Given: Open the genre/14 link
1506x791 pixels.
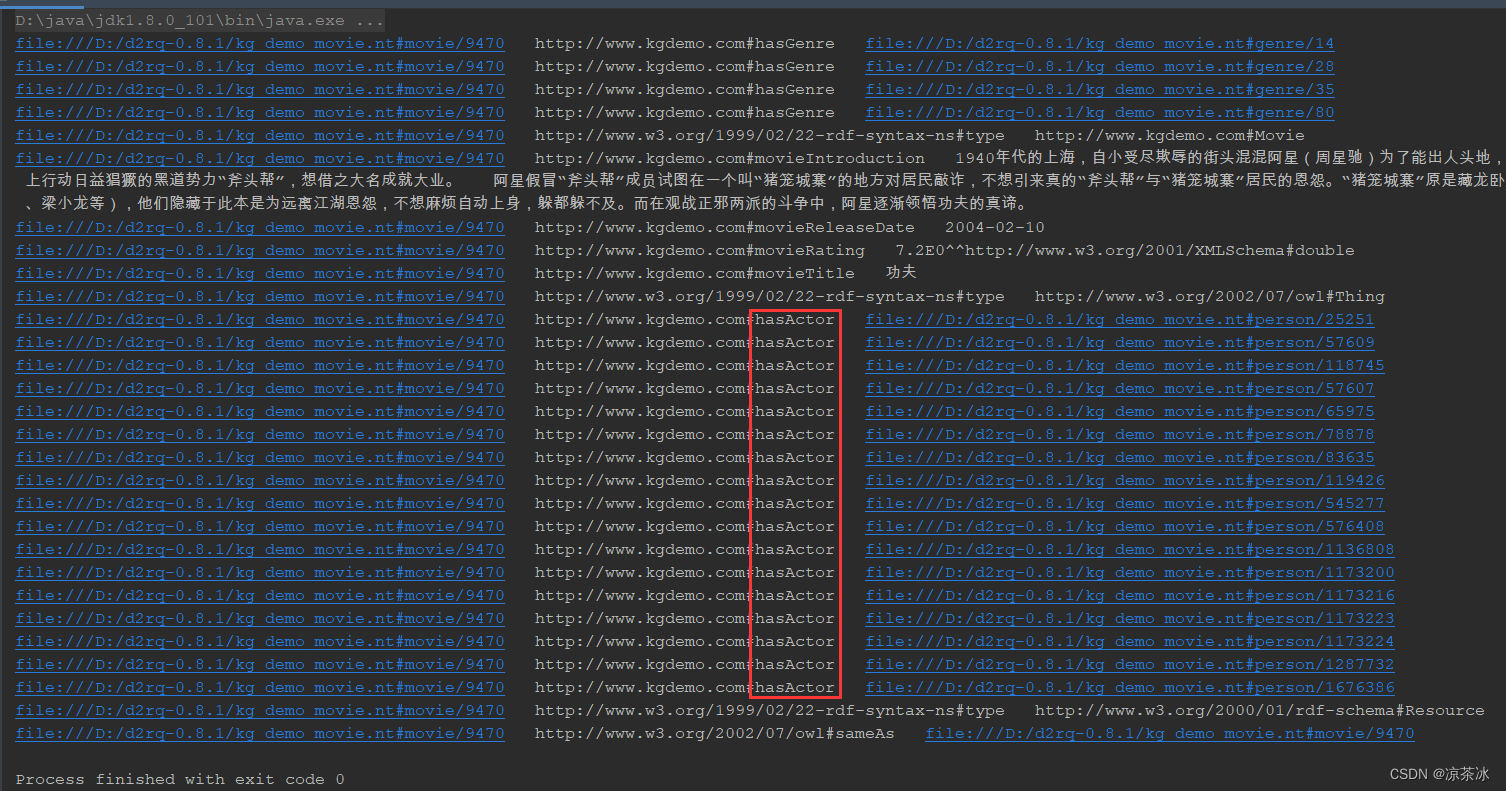Looking at the screenshot, I should [1099, 43].
